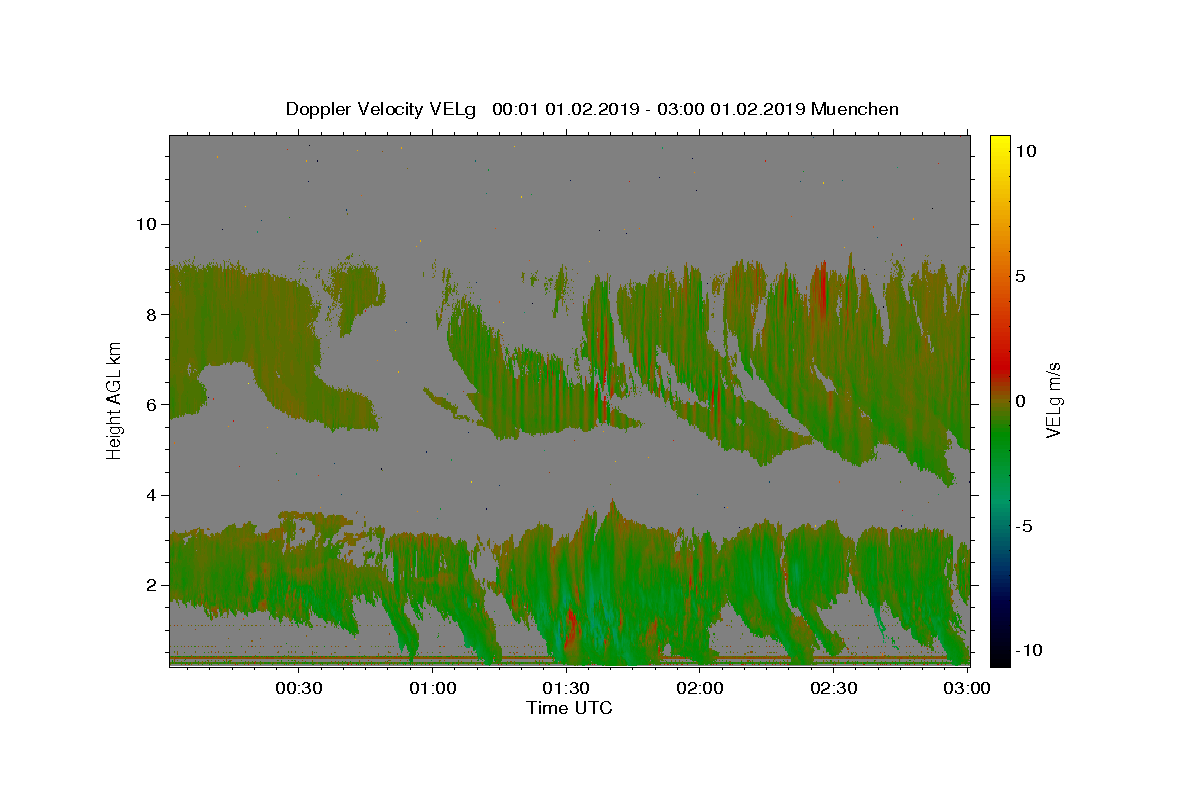Click the 01:30 time tick label
The height and width of the screenshot is (800, 1200).
(x=567, y=688)
